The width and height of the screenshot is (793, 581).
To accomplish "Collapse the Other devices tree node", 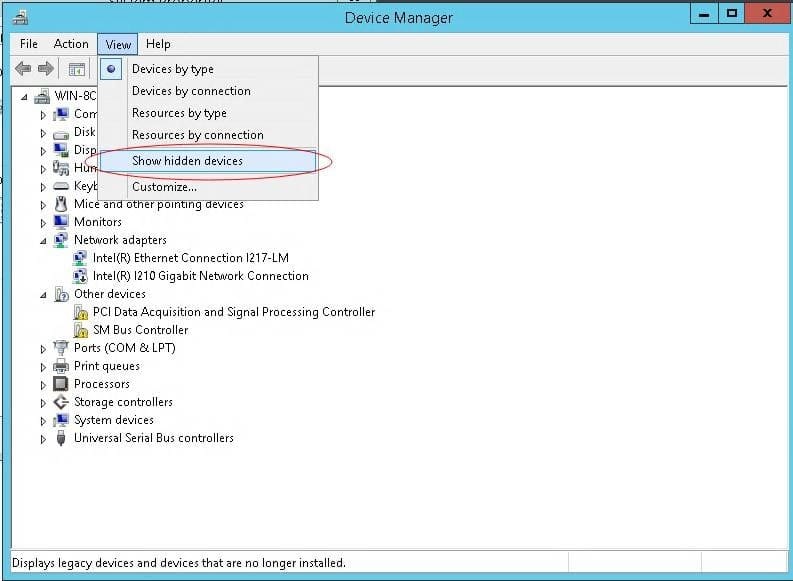I will click(43, 295).
